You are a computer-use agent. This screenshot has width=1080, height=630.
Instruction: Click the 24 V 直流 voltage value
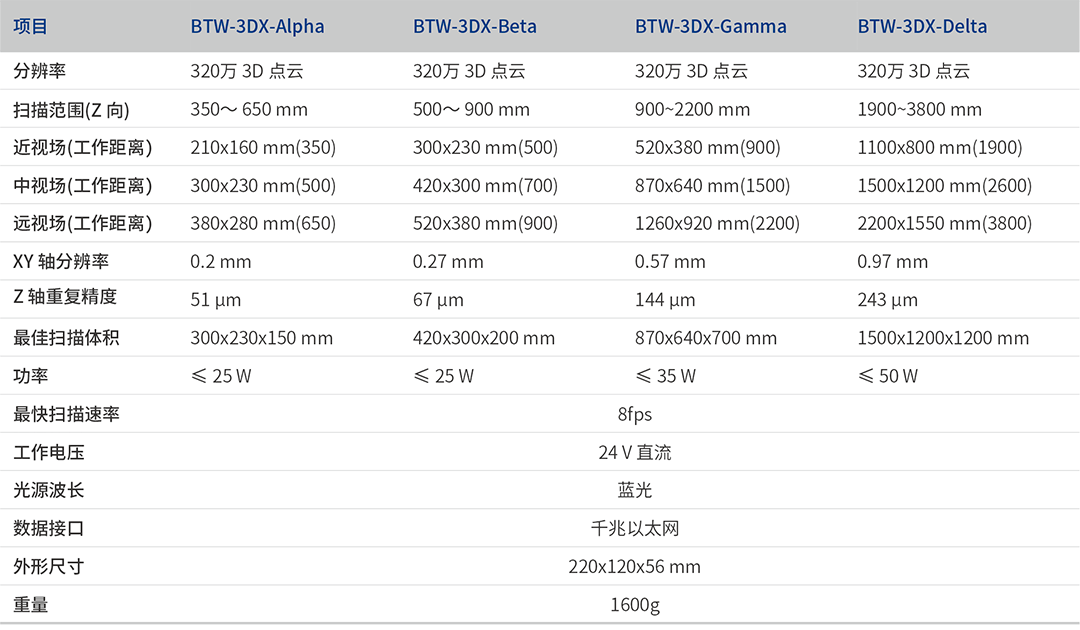tap(634, 452)
